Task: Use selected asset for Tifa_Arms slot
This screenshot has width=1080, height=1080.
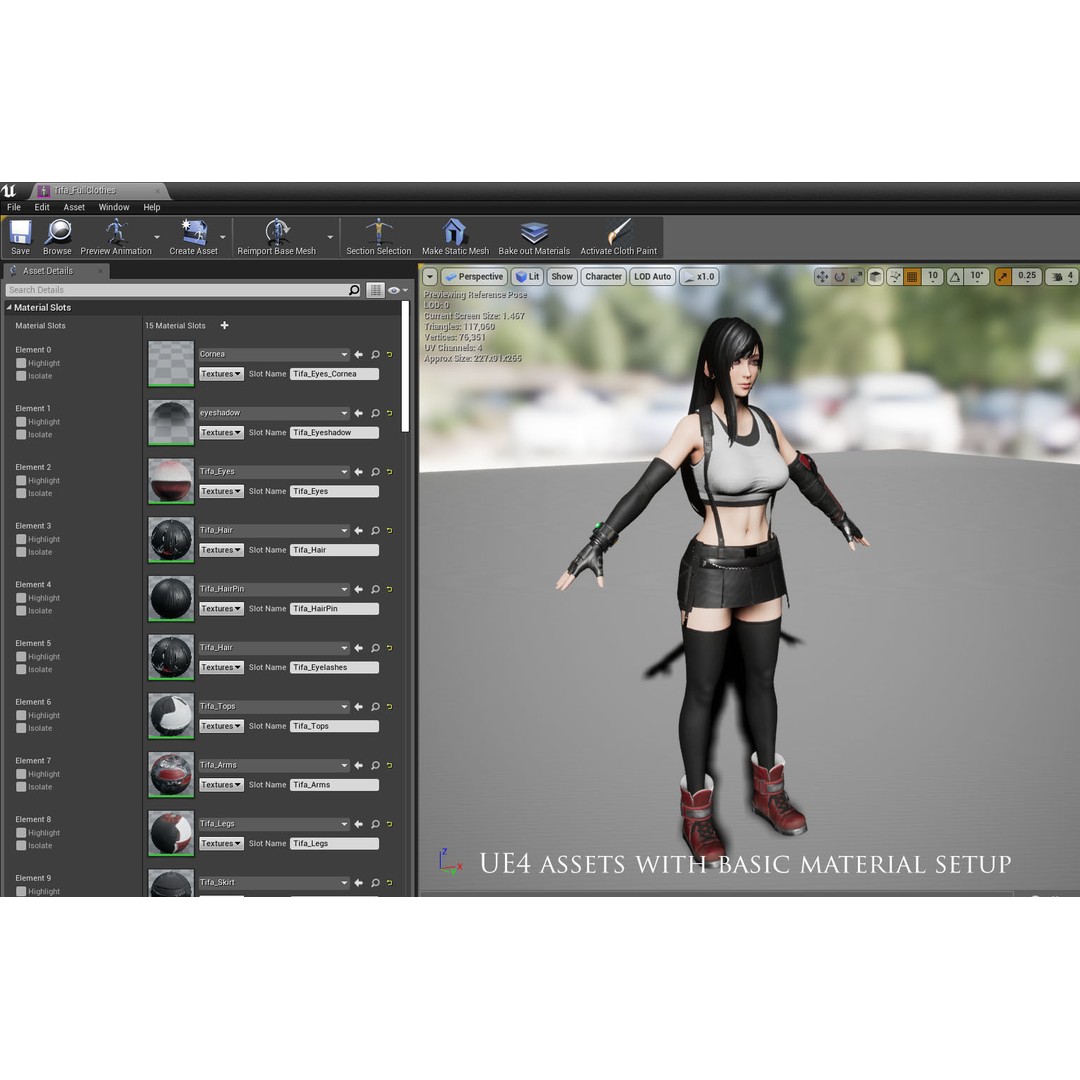Action: pos(359,765)
